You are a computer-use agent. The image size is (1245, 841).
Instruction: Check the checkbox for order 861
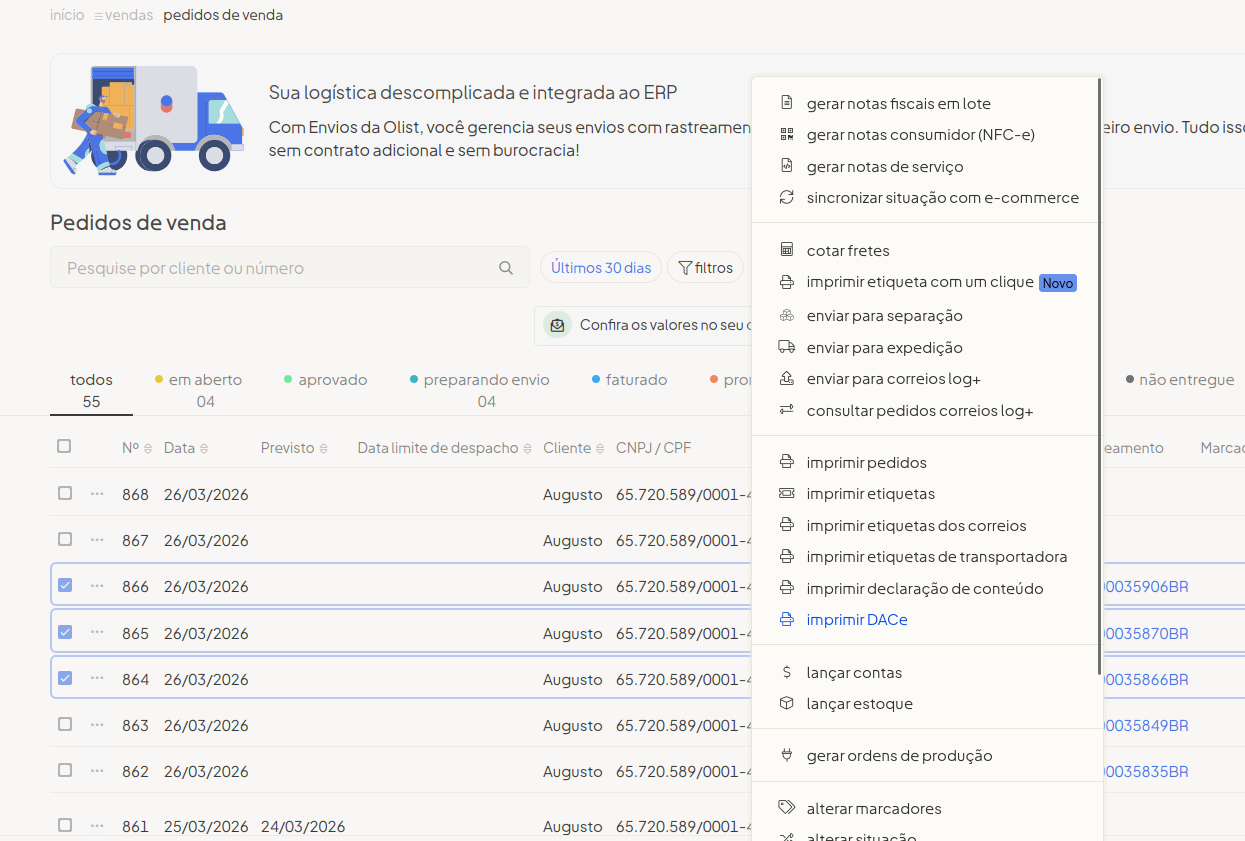pos(65,825)
